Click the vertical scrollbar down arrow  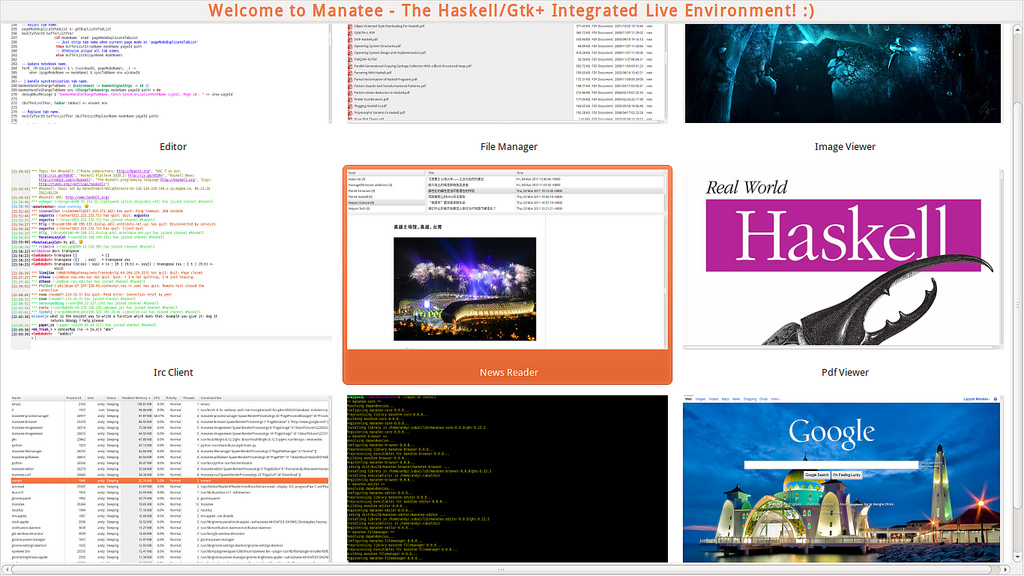tap(1017, 558)
